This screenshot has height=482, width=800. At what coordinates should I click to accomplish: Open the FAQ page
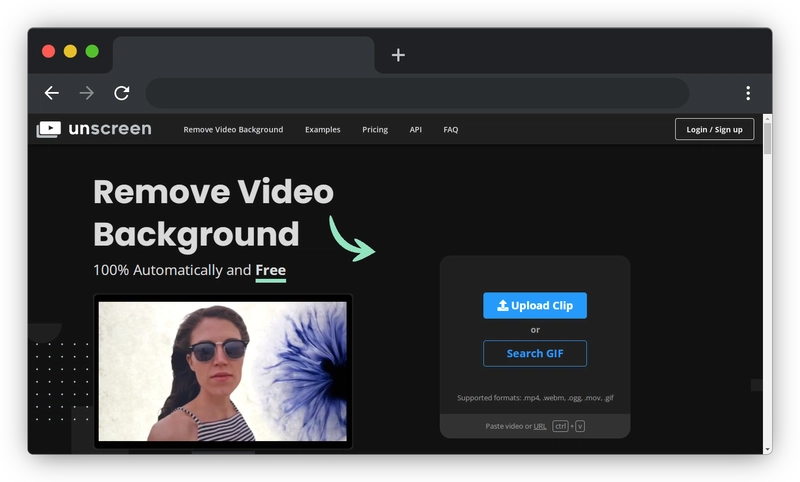click(x=451, y=130)
